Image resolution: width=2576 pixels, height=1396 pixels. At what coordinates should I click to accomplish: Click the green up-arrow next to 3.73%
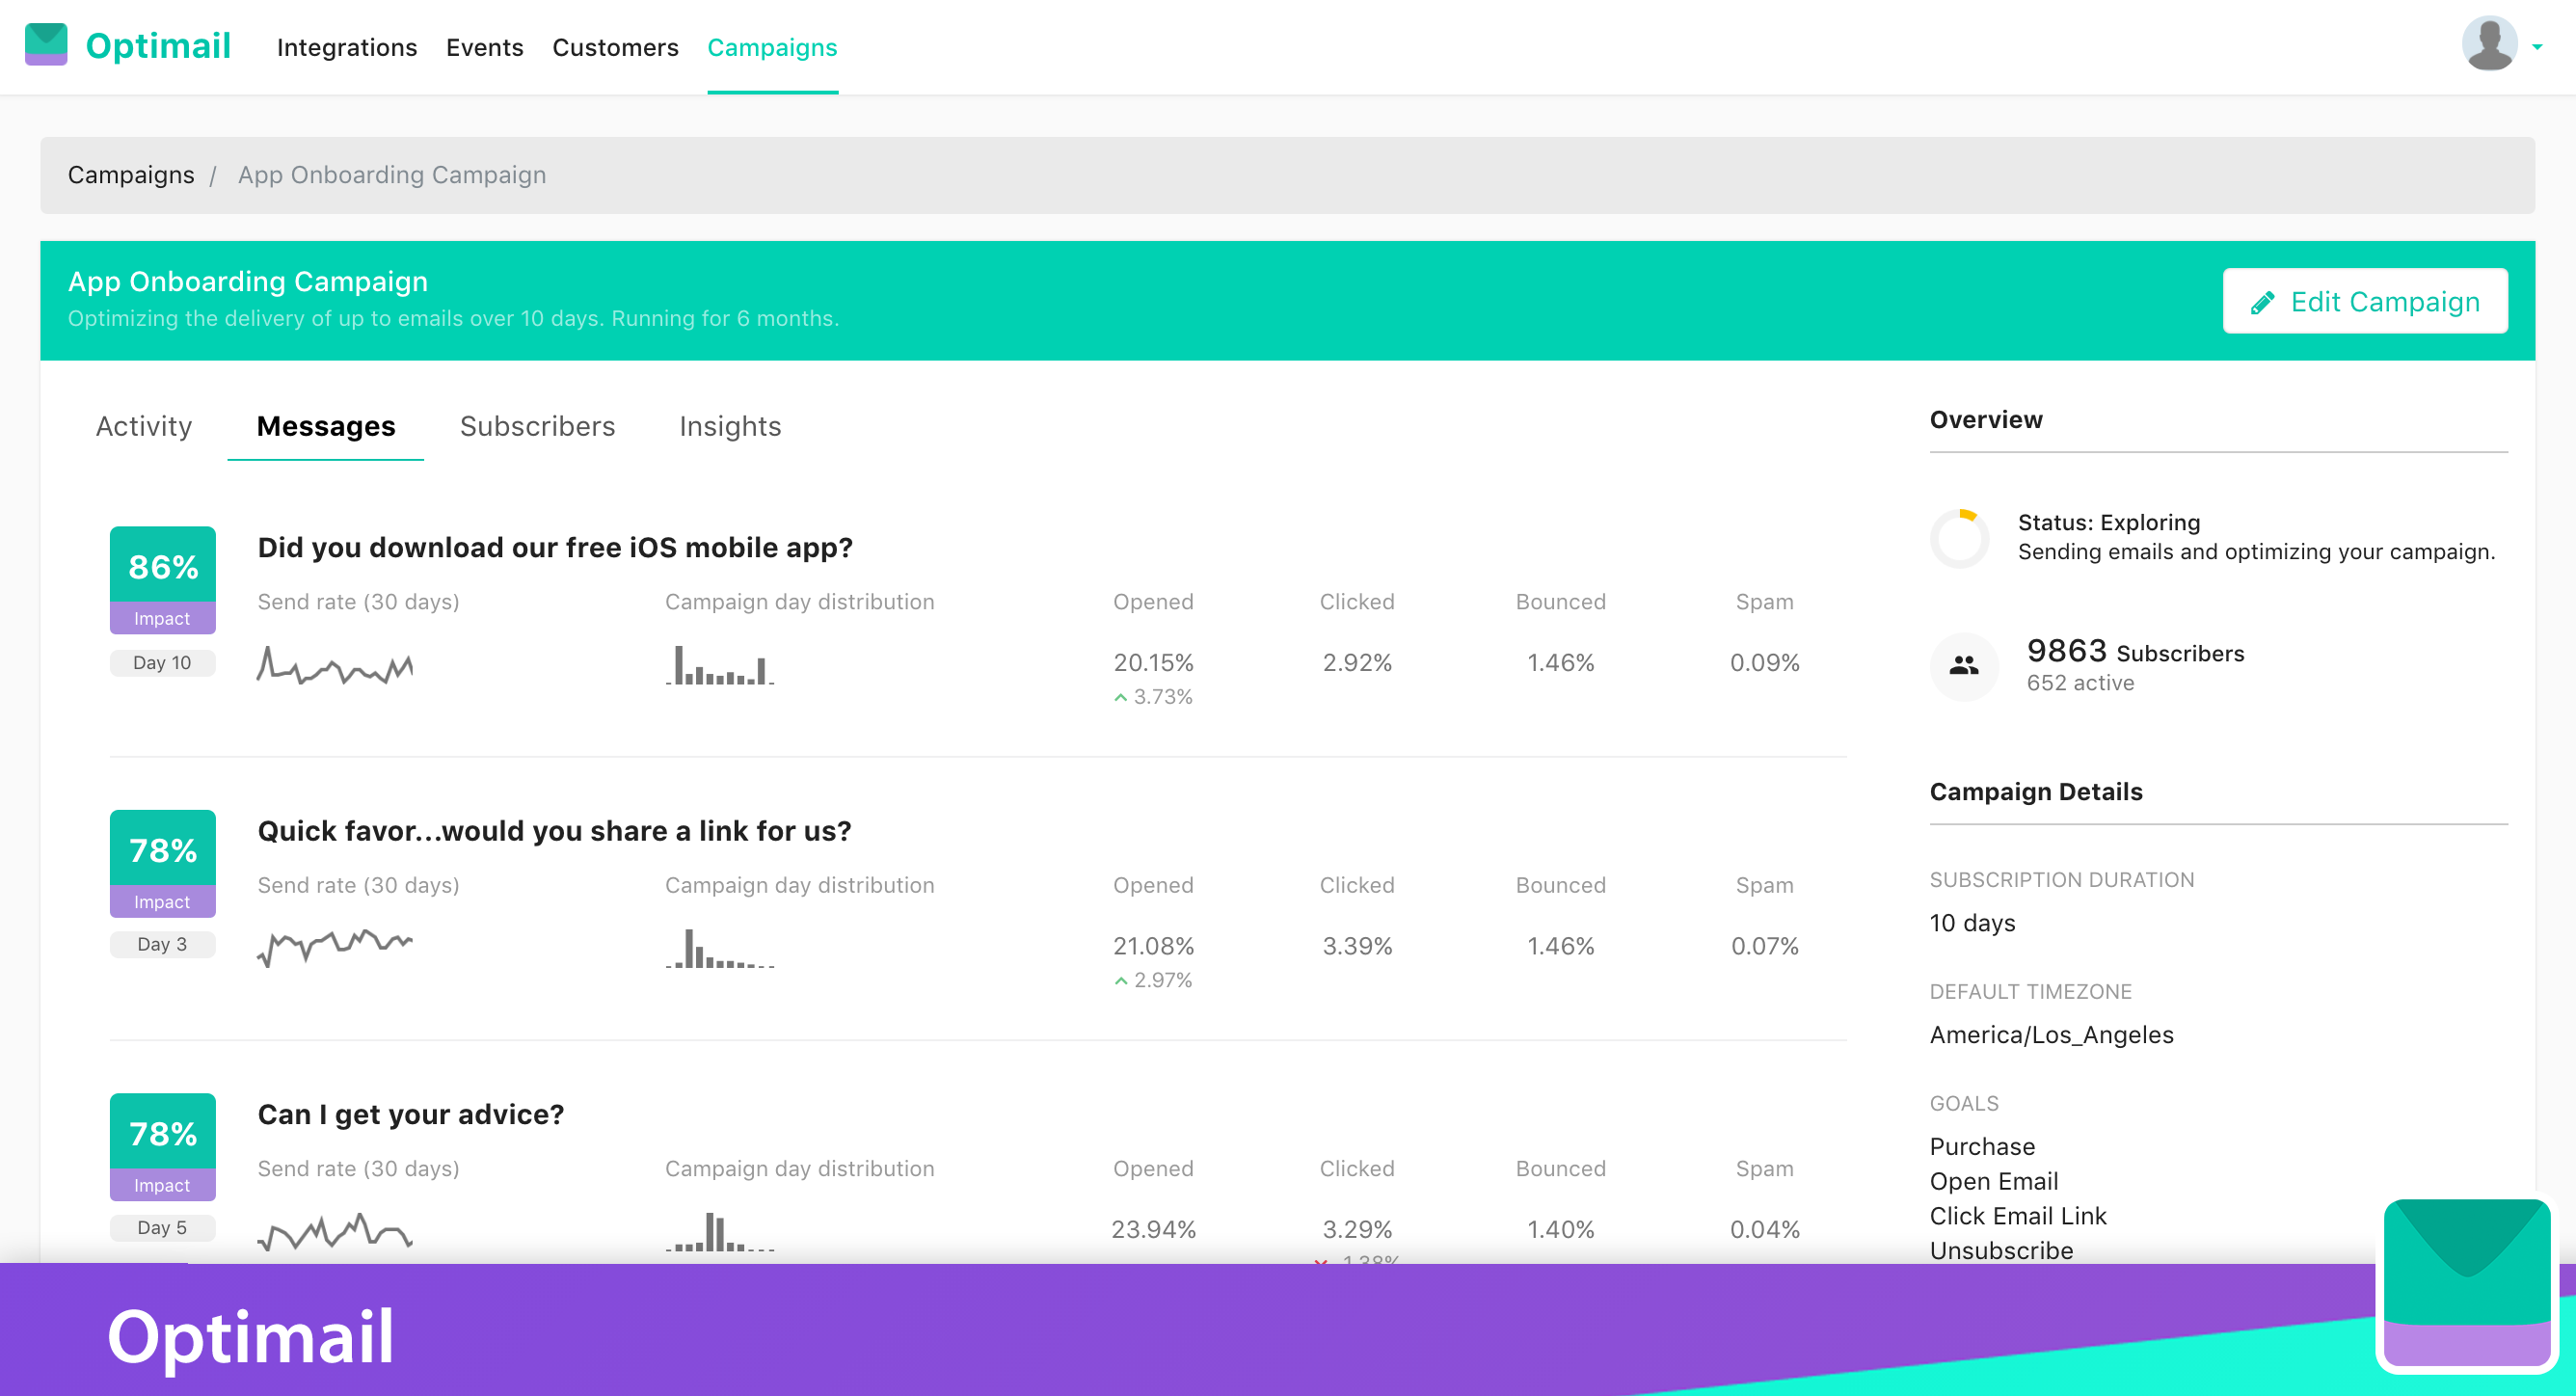pos(1120,697)
